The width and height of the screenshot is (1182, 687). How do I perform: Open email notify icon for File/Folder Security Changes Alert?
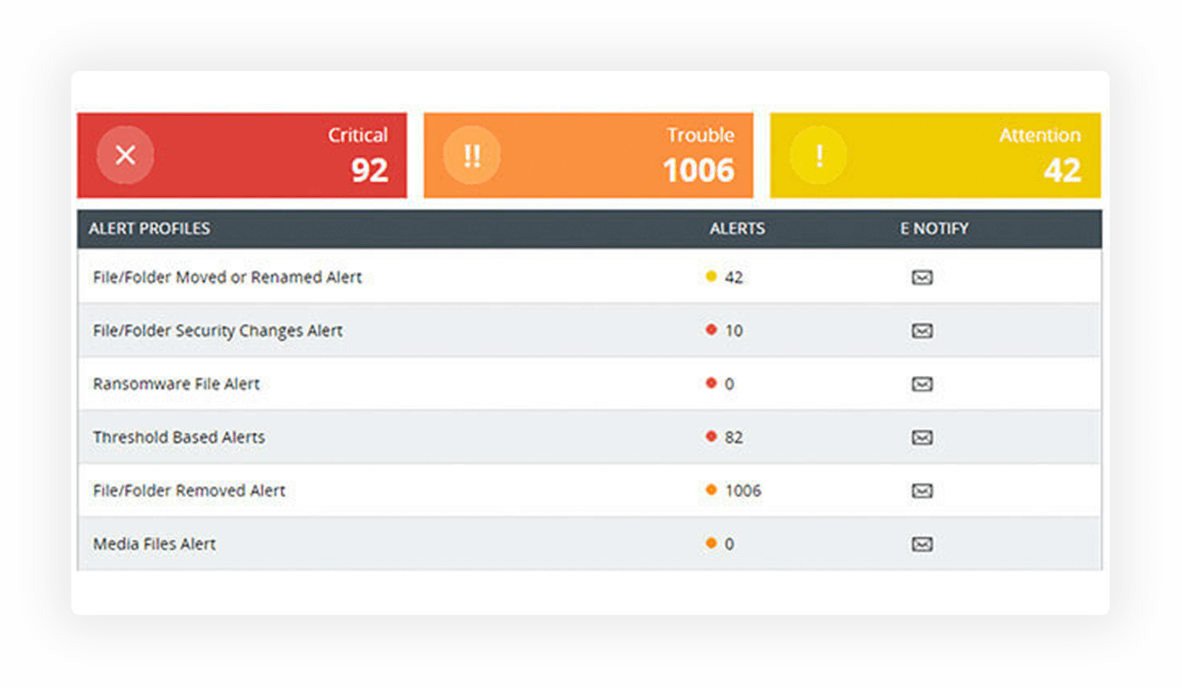(922, 331)
